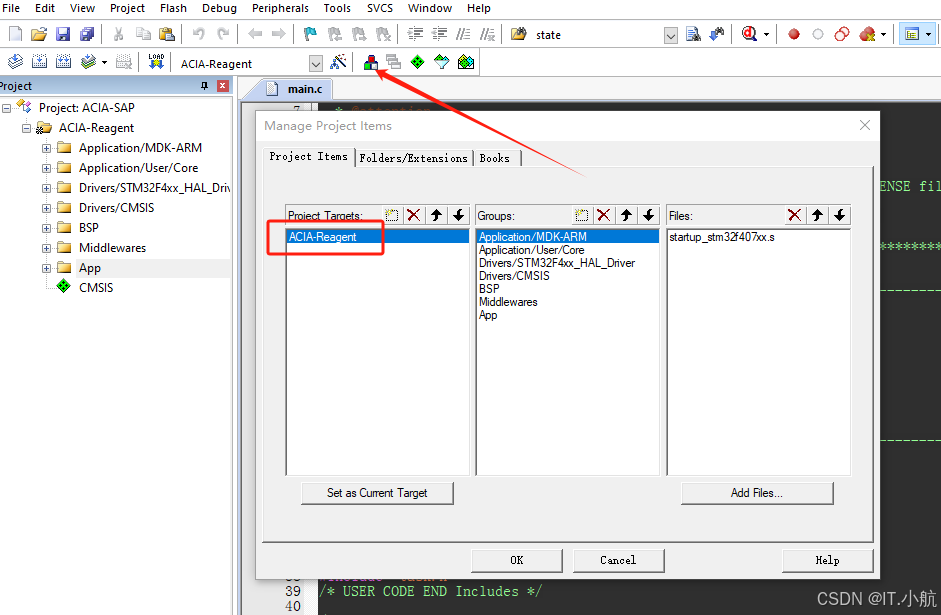
Task: Delete the selected group red X
Action: pos(604,215)
